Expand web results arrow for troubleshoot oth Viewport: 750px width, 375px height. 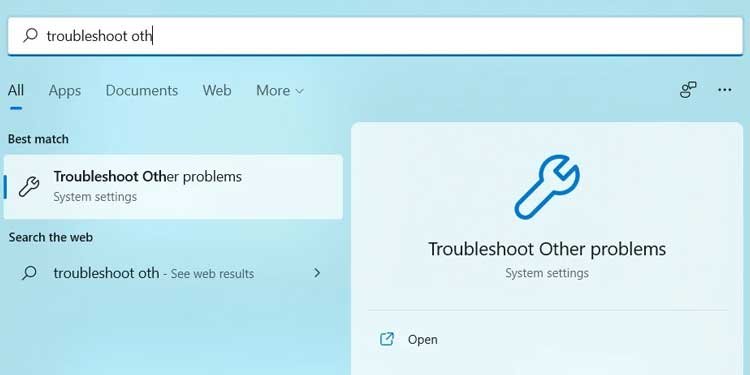(317, 273)
